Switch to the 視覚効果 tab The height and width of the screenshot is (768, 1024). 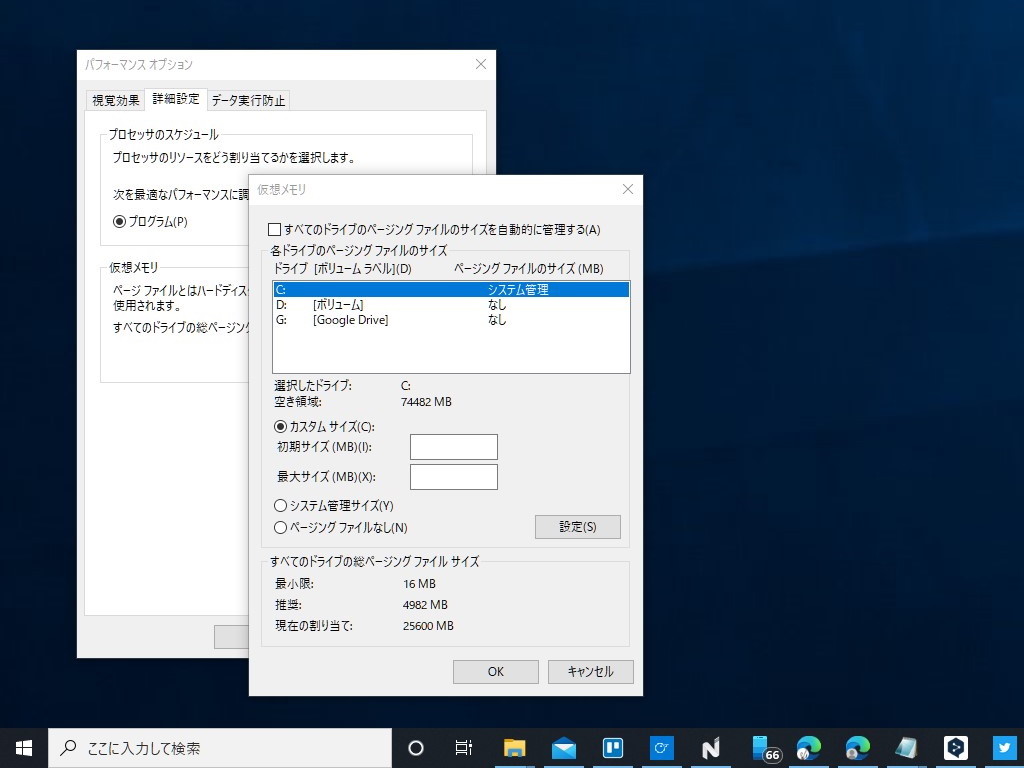click(114, 99)
